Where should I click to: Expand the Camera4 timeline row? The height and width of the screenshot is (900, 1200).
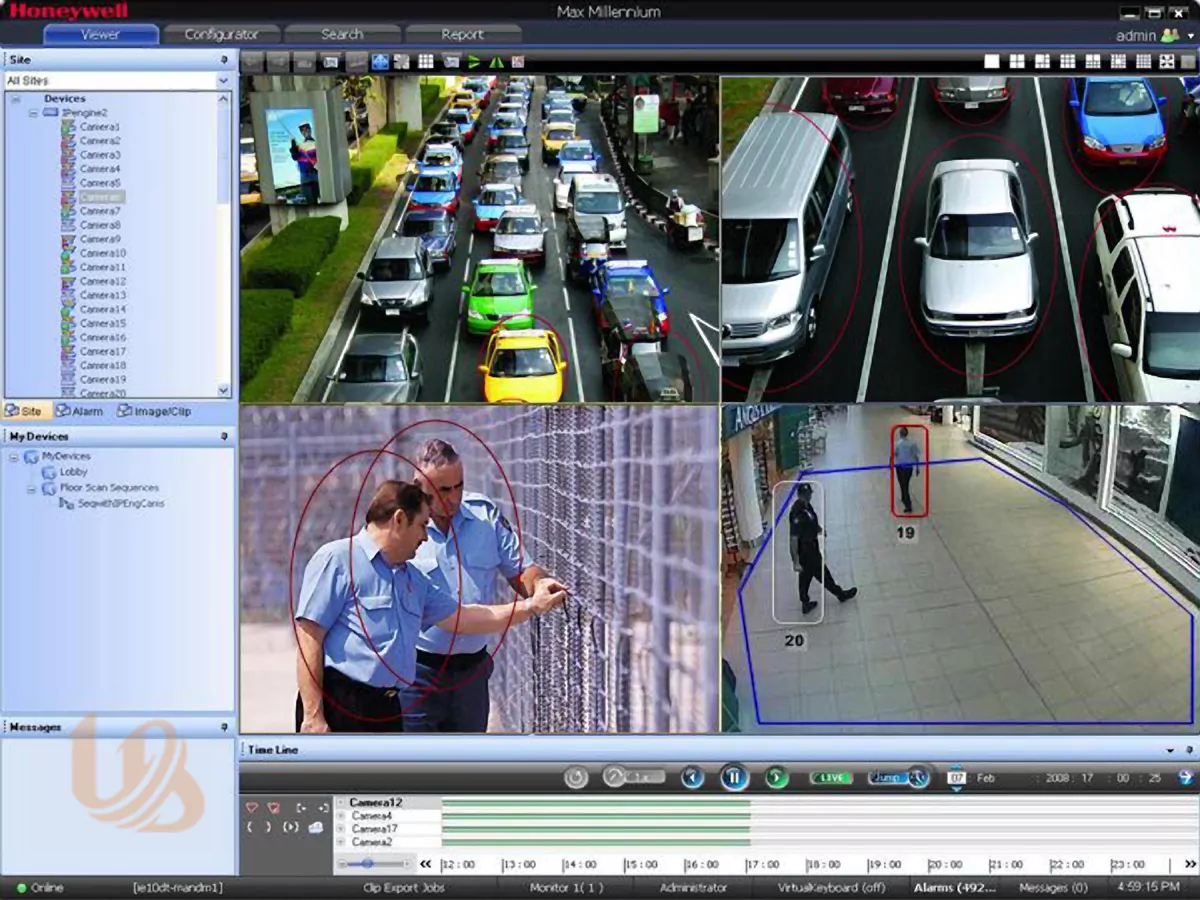(x=340, y=816)
